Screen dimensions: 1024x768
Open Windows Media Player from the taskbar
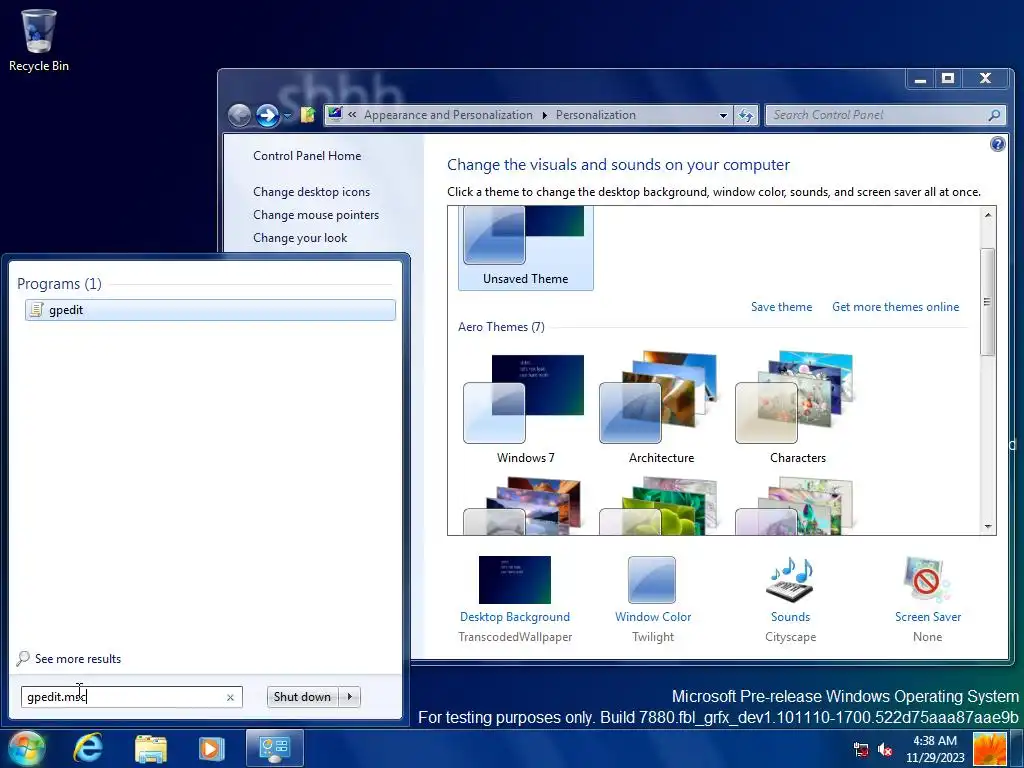(x=211, y=748)
